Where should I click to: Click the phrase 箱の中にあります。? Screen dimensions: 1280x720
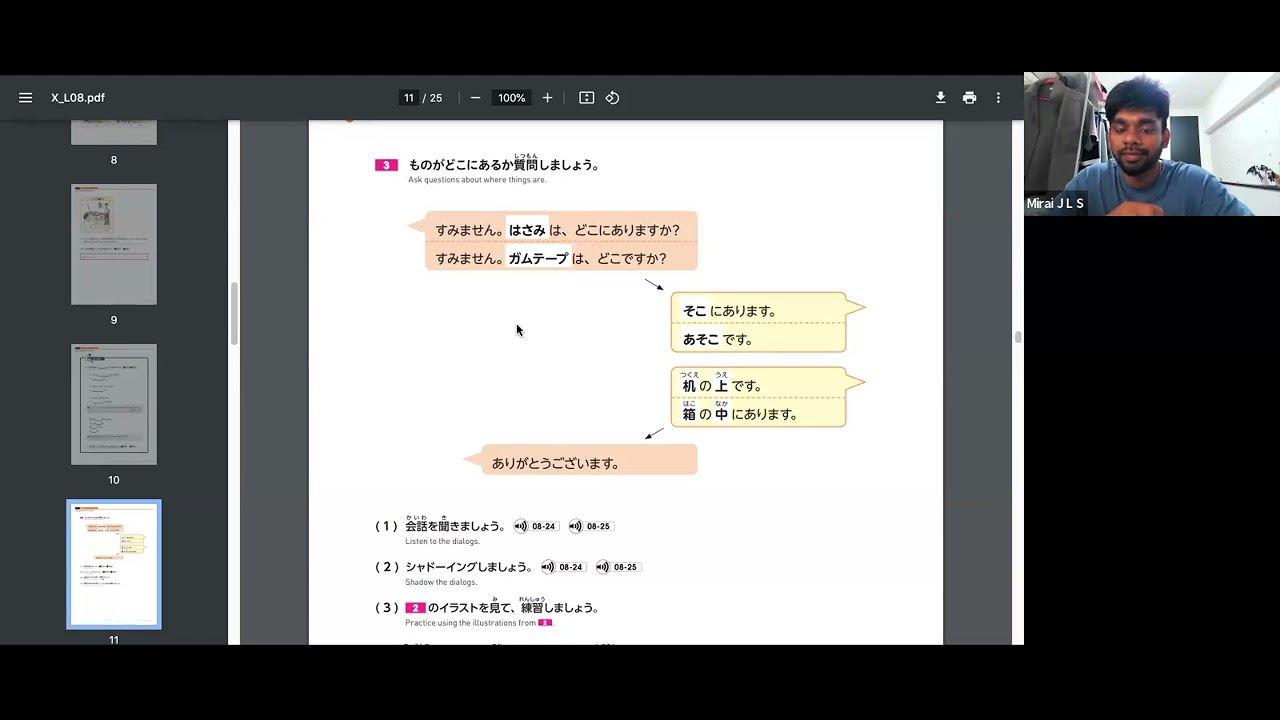739,413
